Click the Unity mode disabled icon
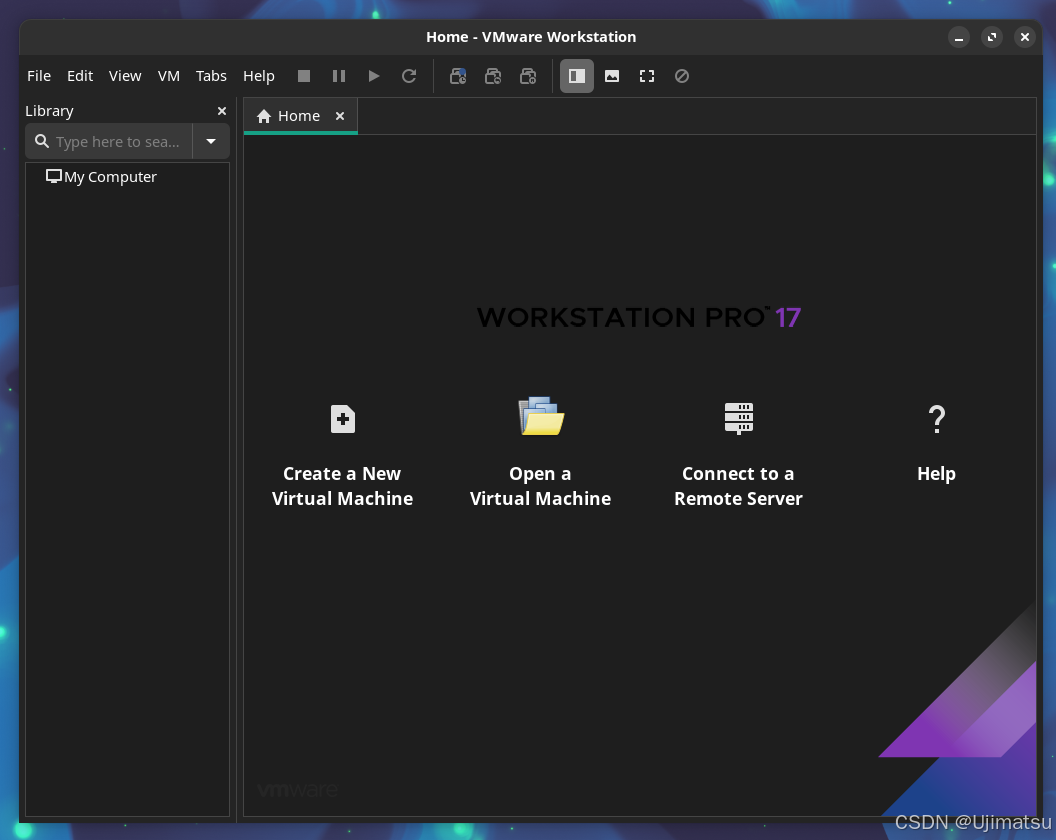 point(682,76)
